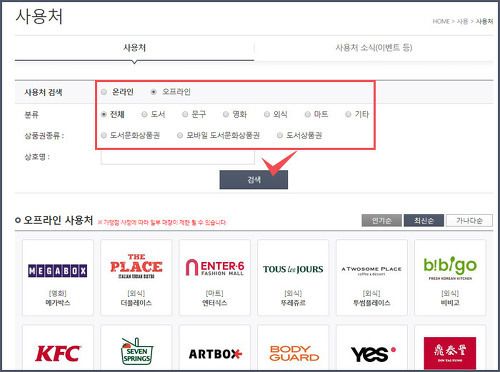Open the A Twosome Place card
Image resolution: width=500 pixels, height=372 pixels.
372,277
